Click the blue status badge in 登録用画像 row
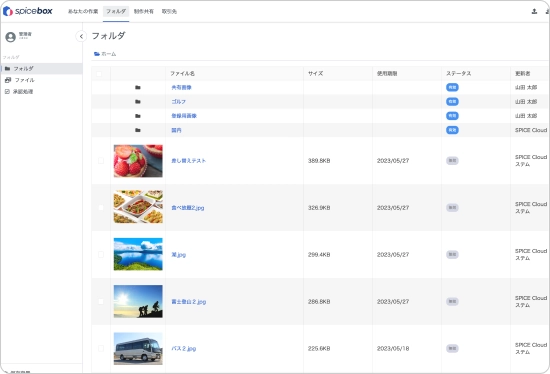 pos(452,116)
